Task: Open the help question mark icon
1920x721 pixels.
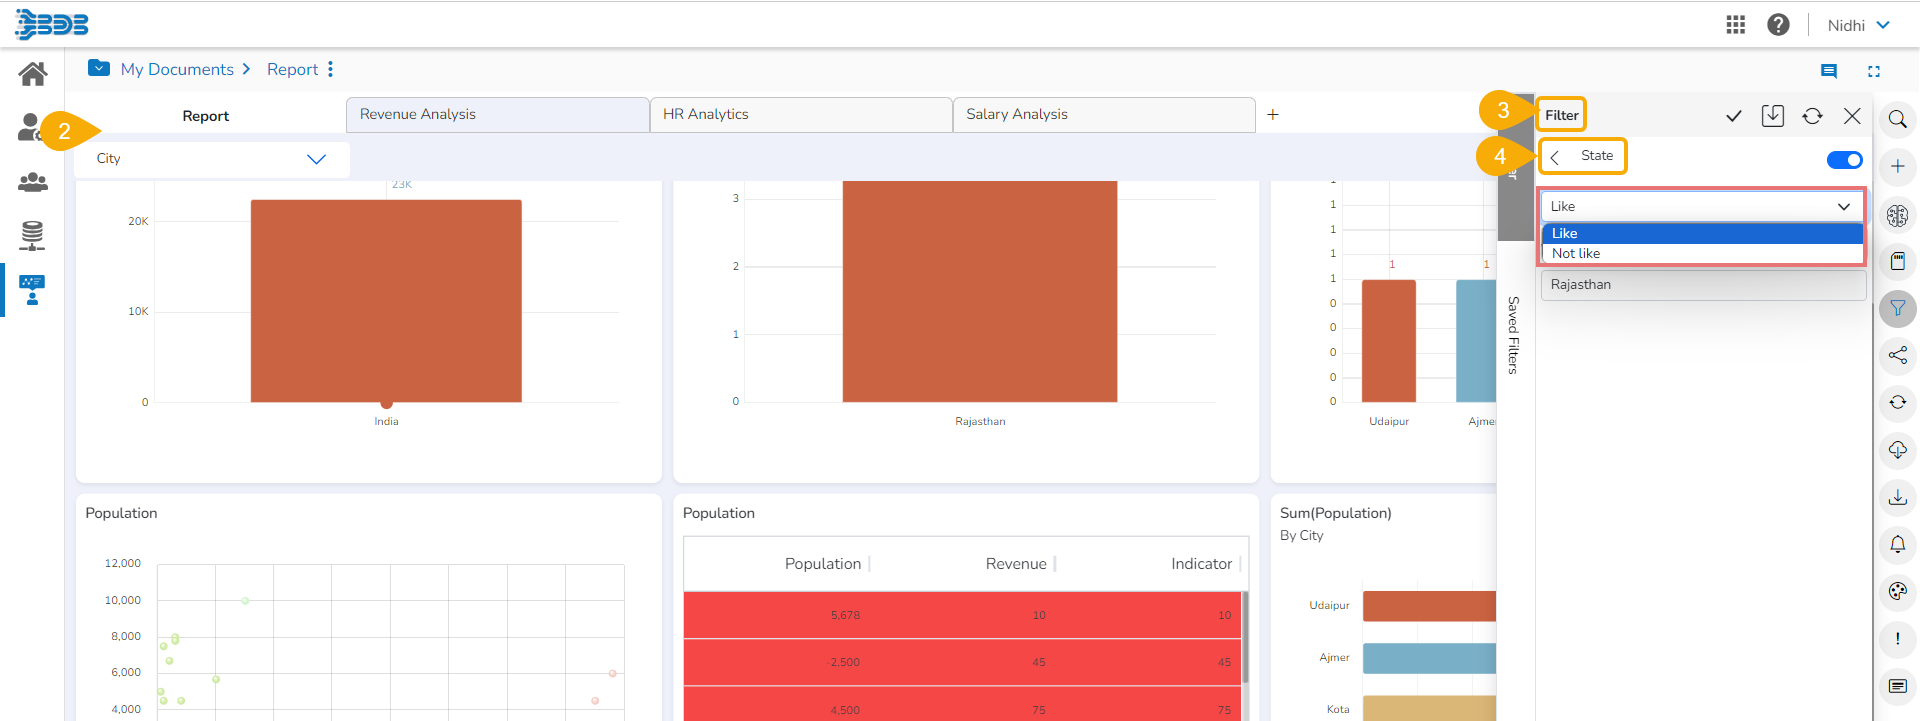Action: pos(1778,25)
